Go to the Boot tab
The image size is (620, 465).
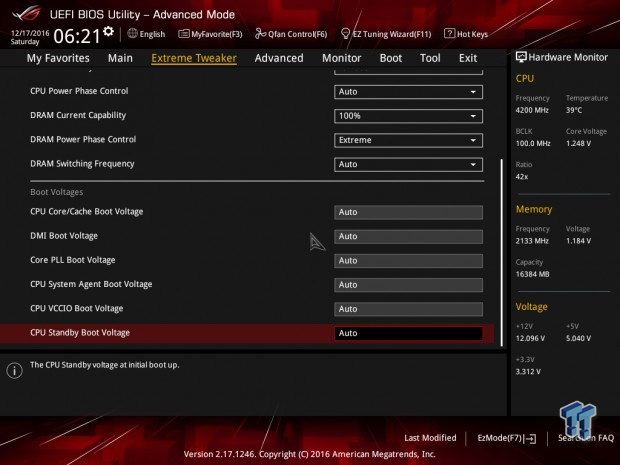tap(391, 58)
